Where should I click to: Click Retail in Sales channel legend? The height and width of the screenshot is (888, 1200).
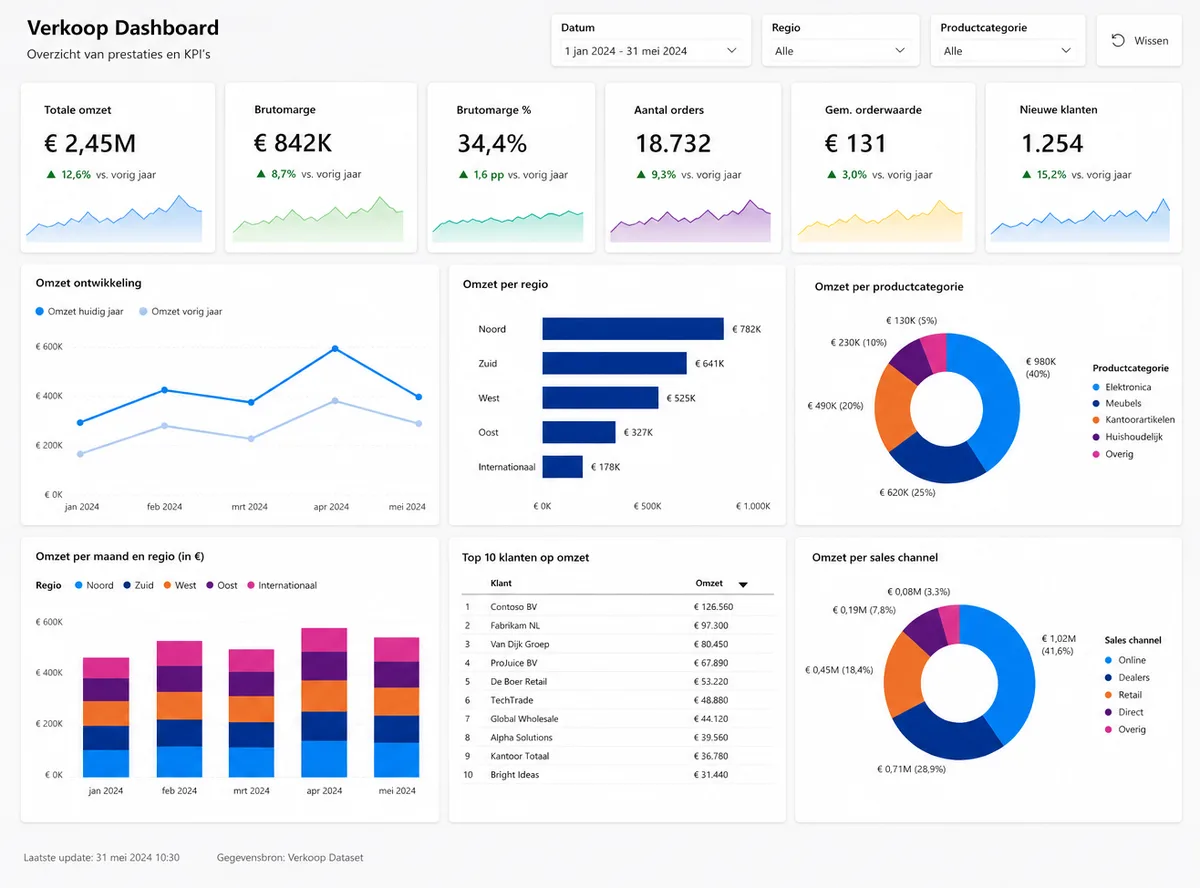point(1123,695)
